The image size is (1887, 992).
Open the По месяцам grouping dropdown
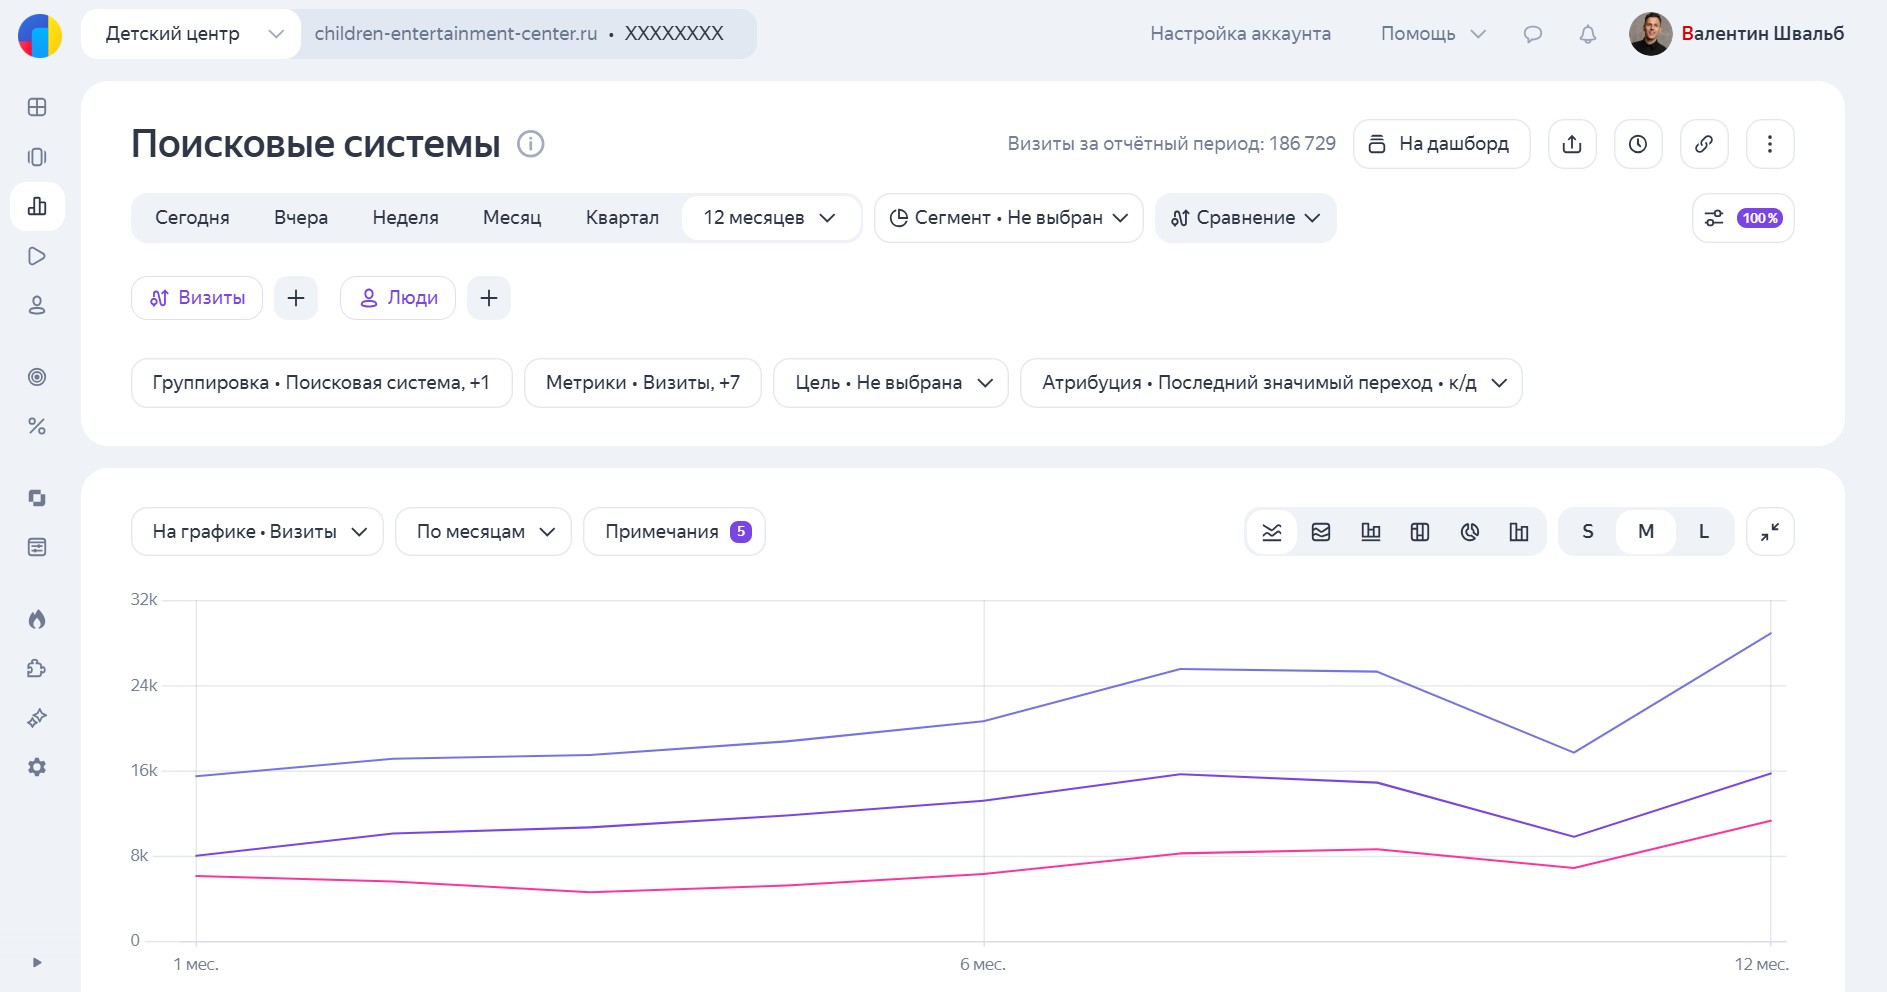483,532
